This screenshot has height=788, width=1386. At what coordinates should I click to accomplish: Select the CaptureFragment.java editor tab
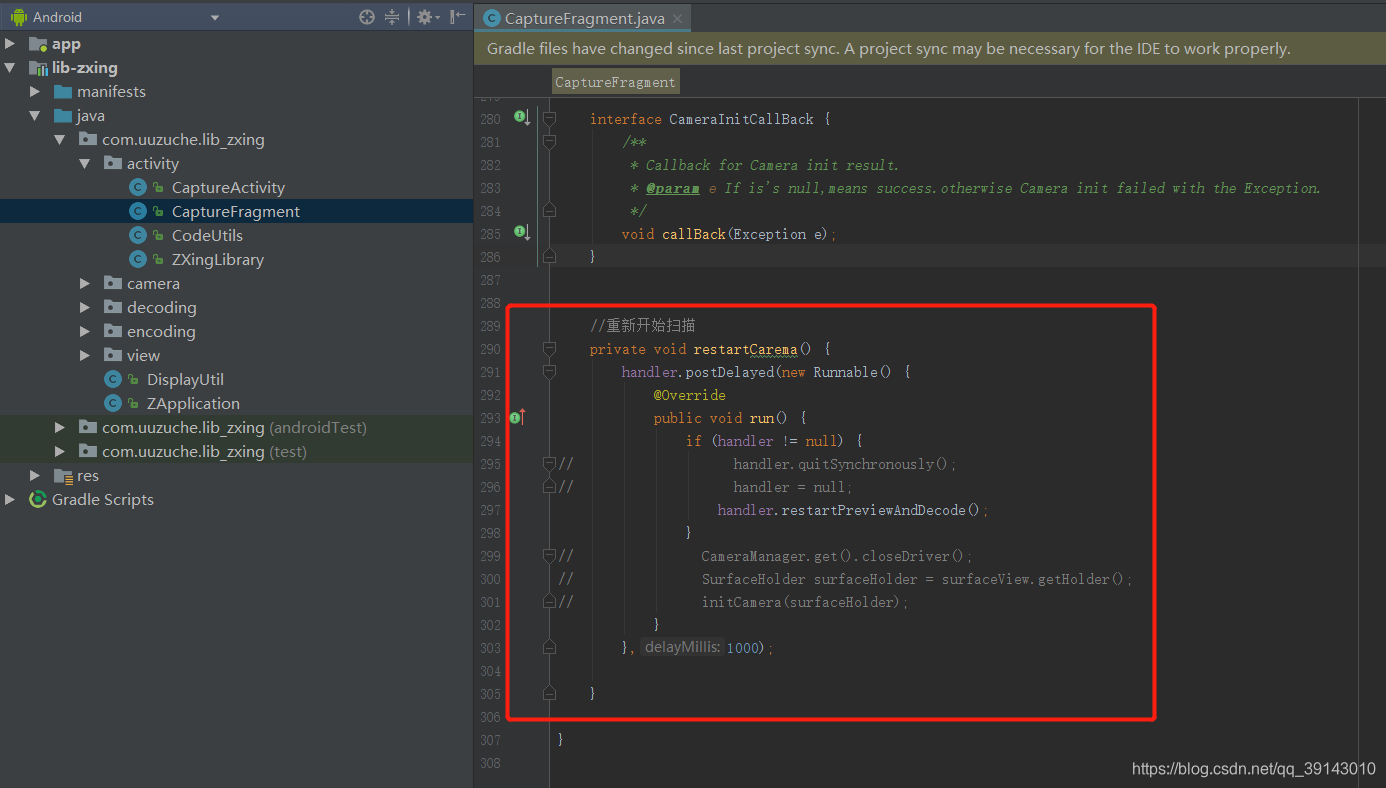pos(583,18)
